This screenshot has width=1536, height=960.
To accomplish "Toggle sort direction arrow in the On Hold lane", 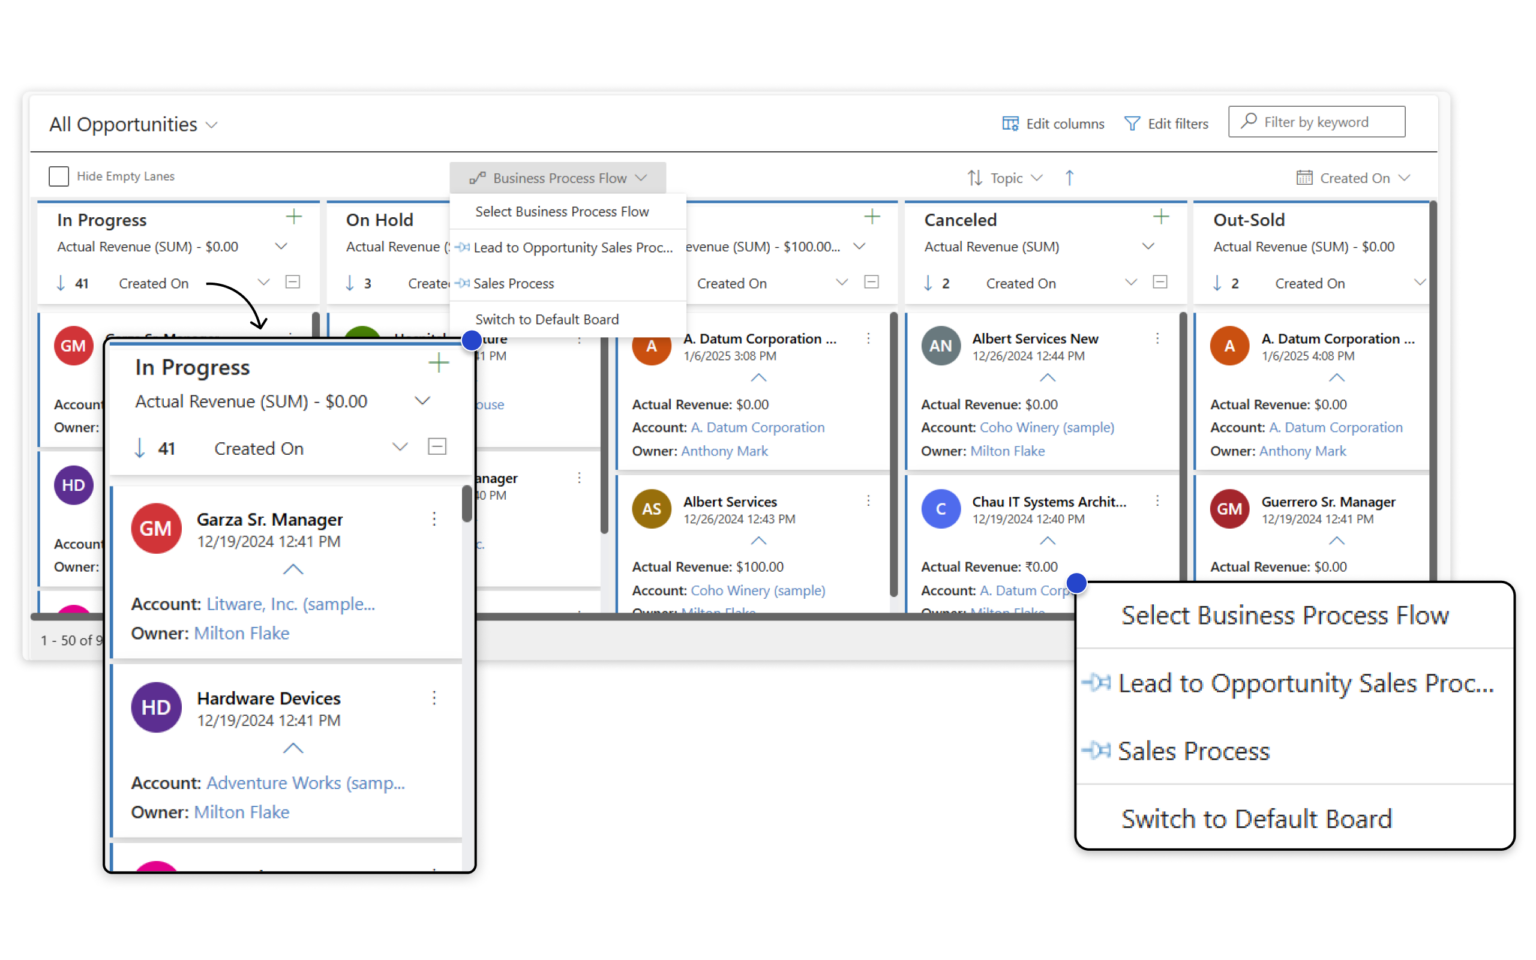I will pyautogui.click(x=350, y=284).
